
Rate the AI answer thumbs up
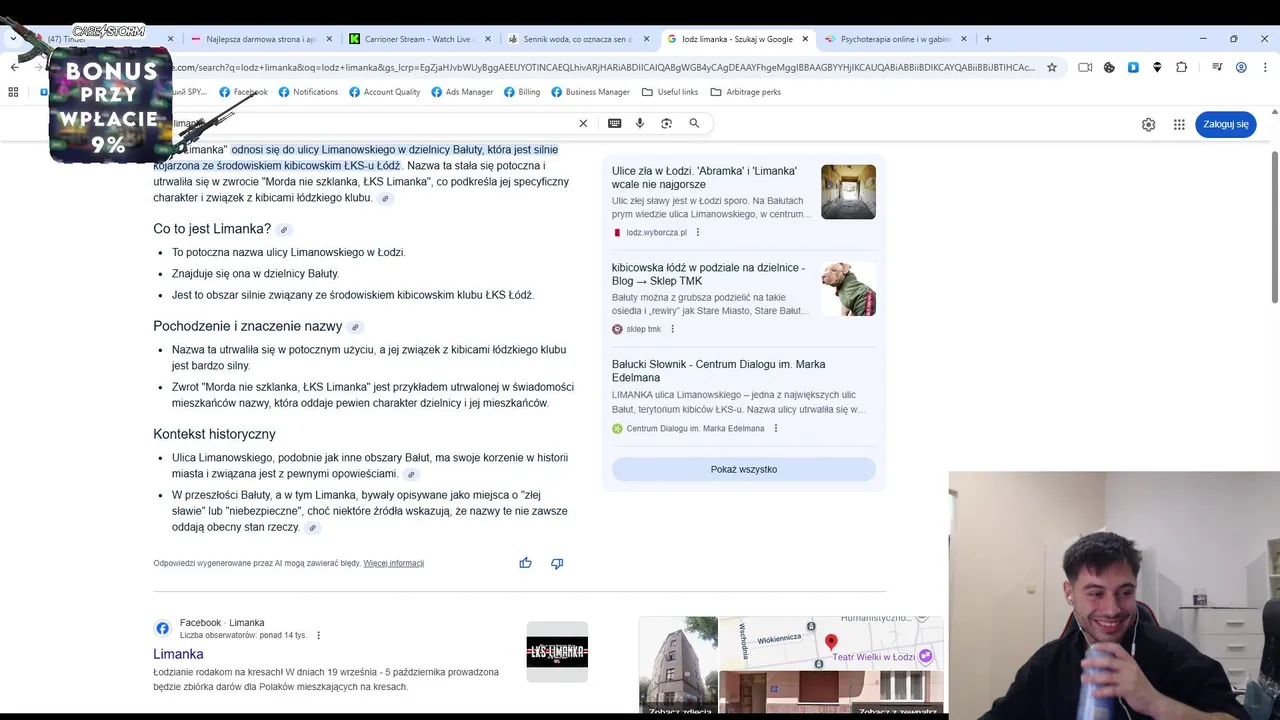click(x=525, y=563)
